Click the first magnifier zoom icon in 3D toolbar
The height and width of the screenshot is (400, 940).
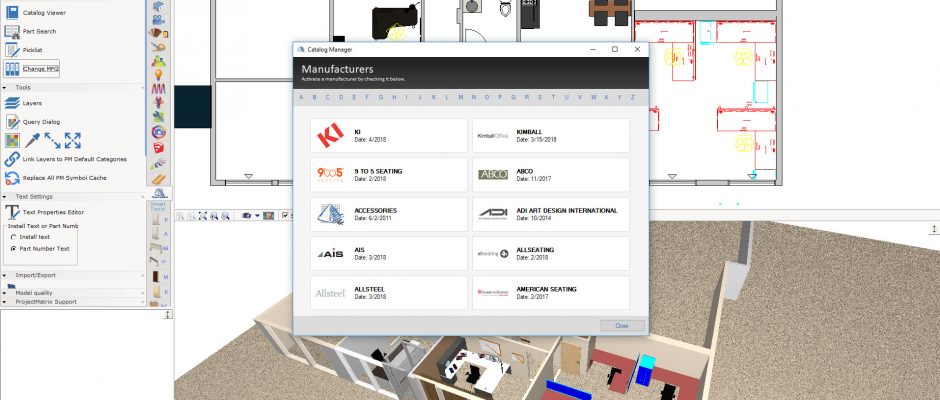click(214, 215)
